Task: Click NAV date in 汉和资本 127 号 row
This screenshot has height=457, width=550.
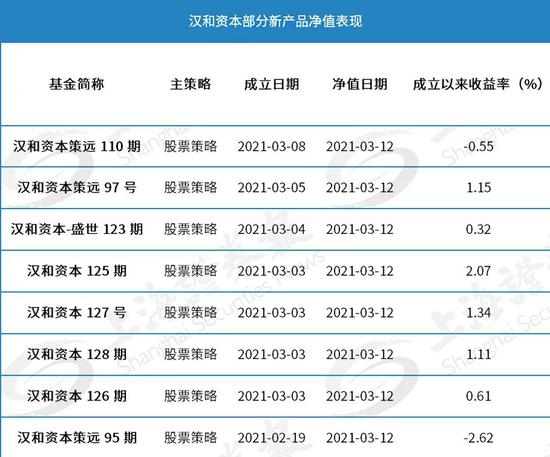Action: pyautogui.click(x=360, y=313)
